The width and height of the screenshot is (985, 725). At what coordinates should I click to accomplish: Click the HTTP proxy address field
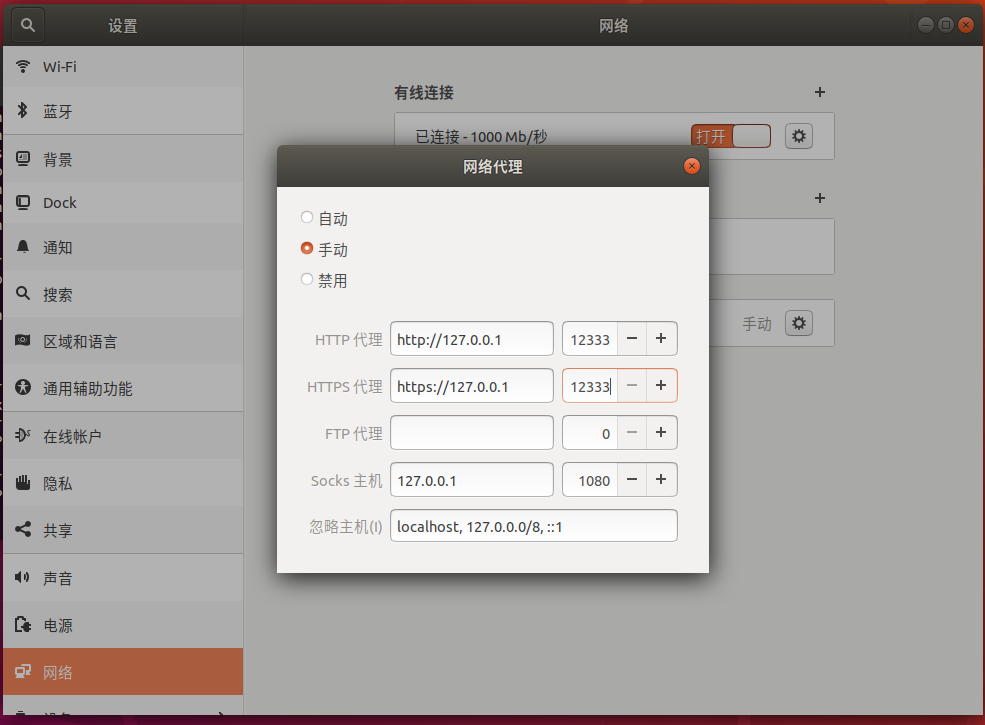(471, 339)
